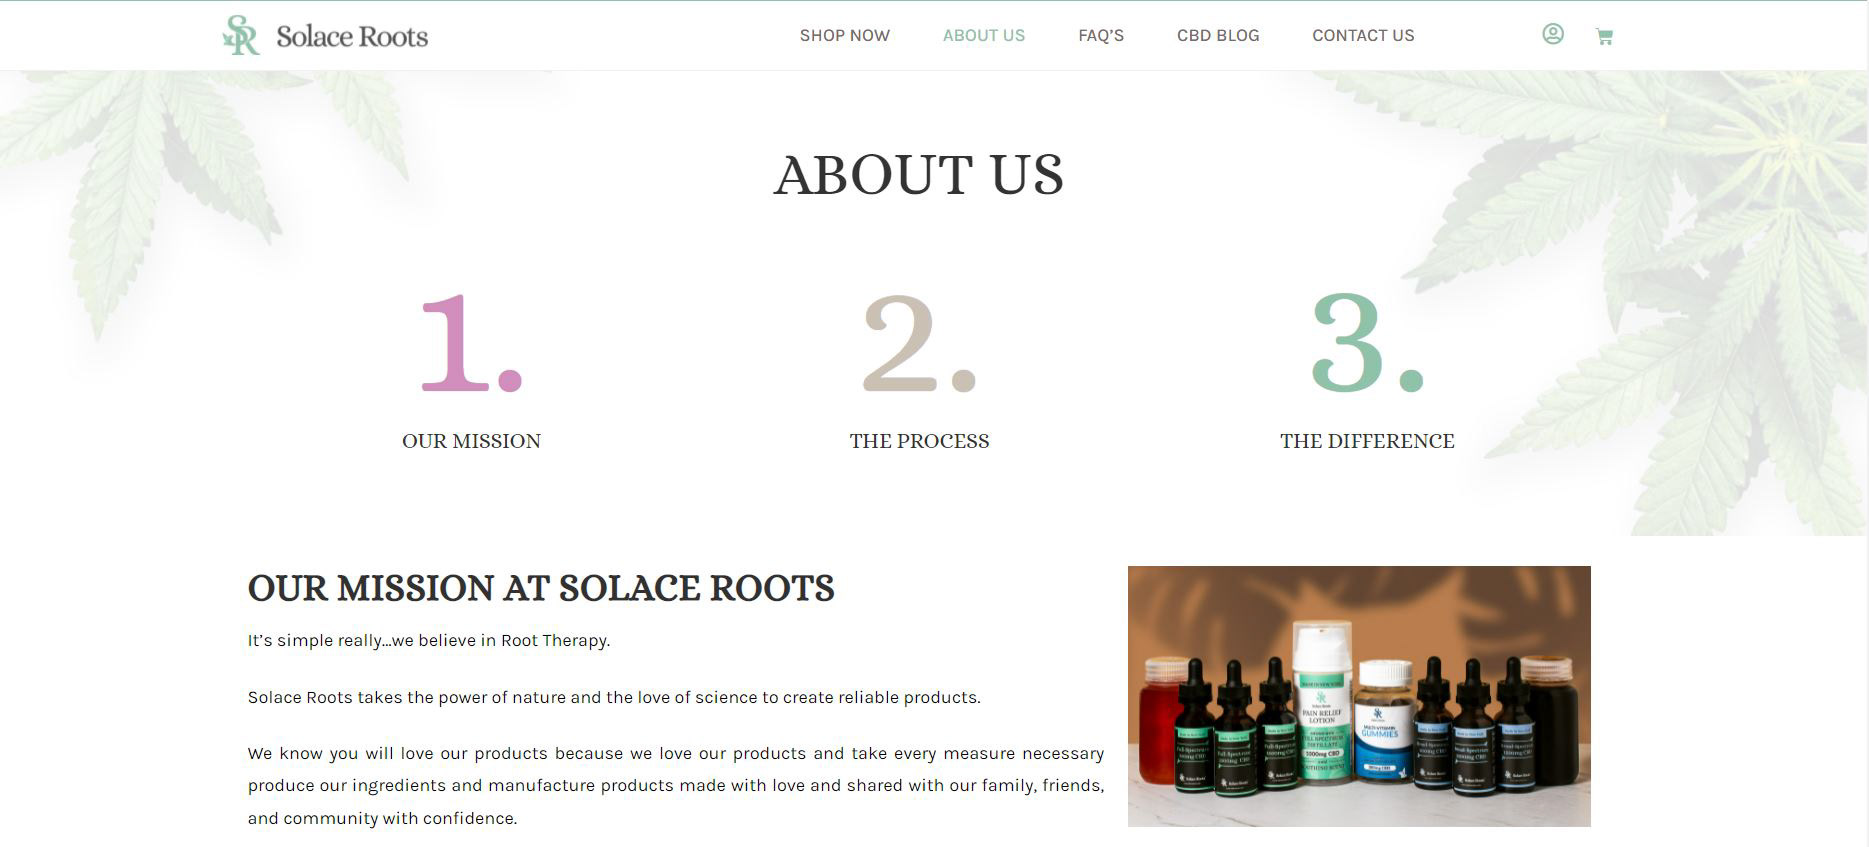Click the Solace Roots brand name text
The width and height of the screenshot is (1869, 847).
click(352, 37)
